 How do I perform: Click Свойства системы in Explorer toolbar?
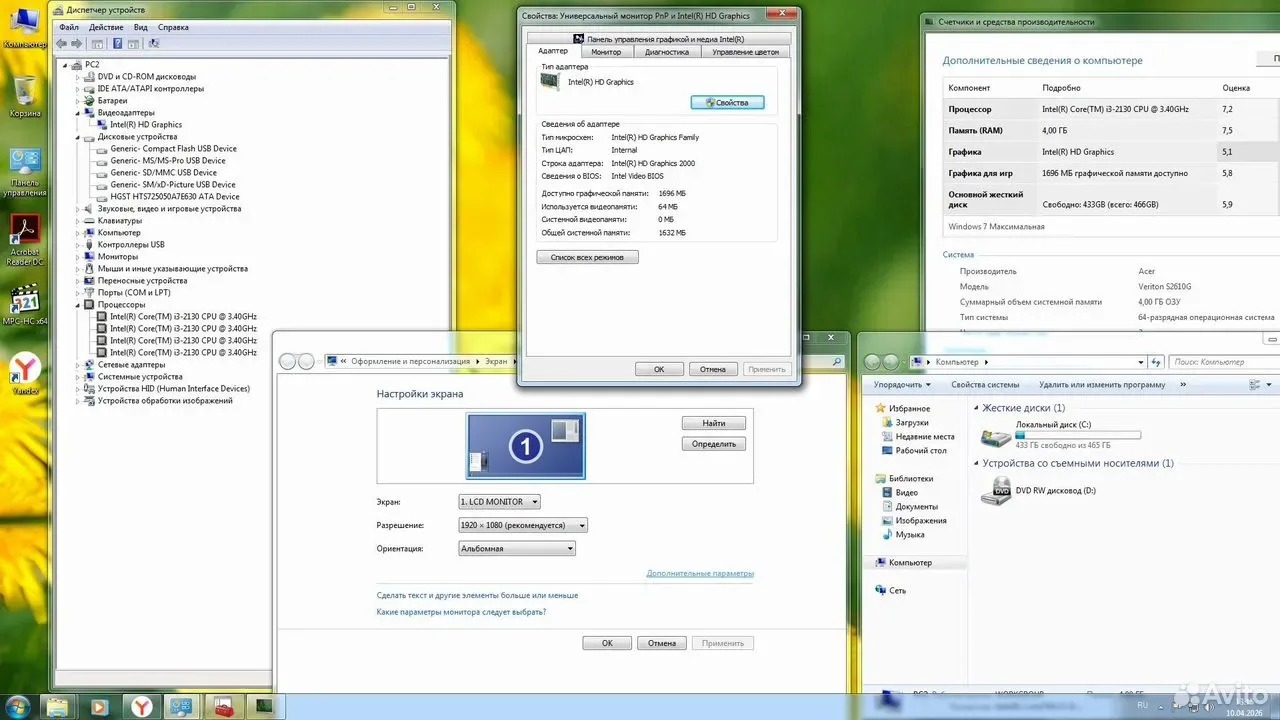[985, 385]
